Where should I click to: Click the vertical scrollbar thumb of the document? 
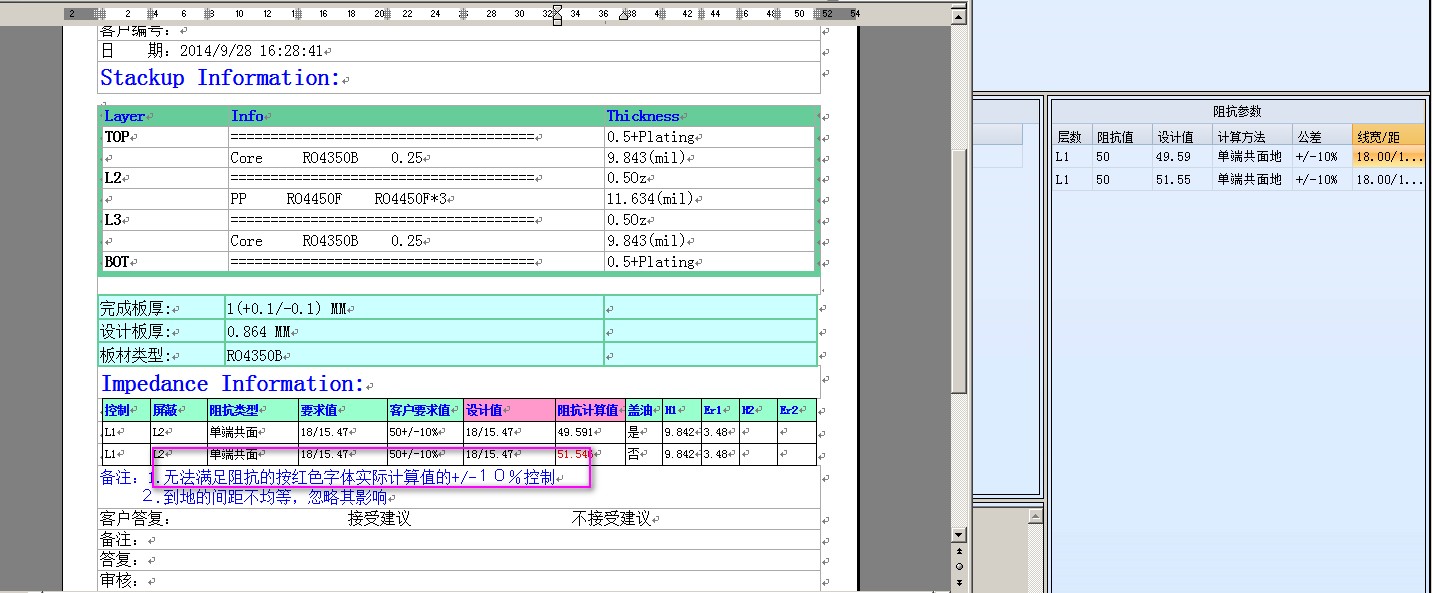pos(959,271)
